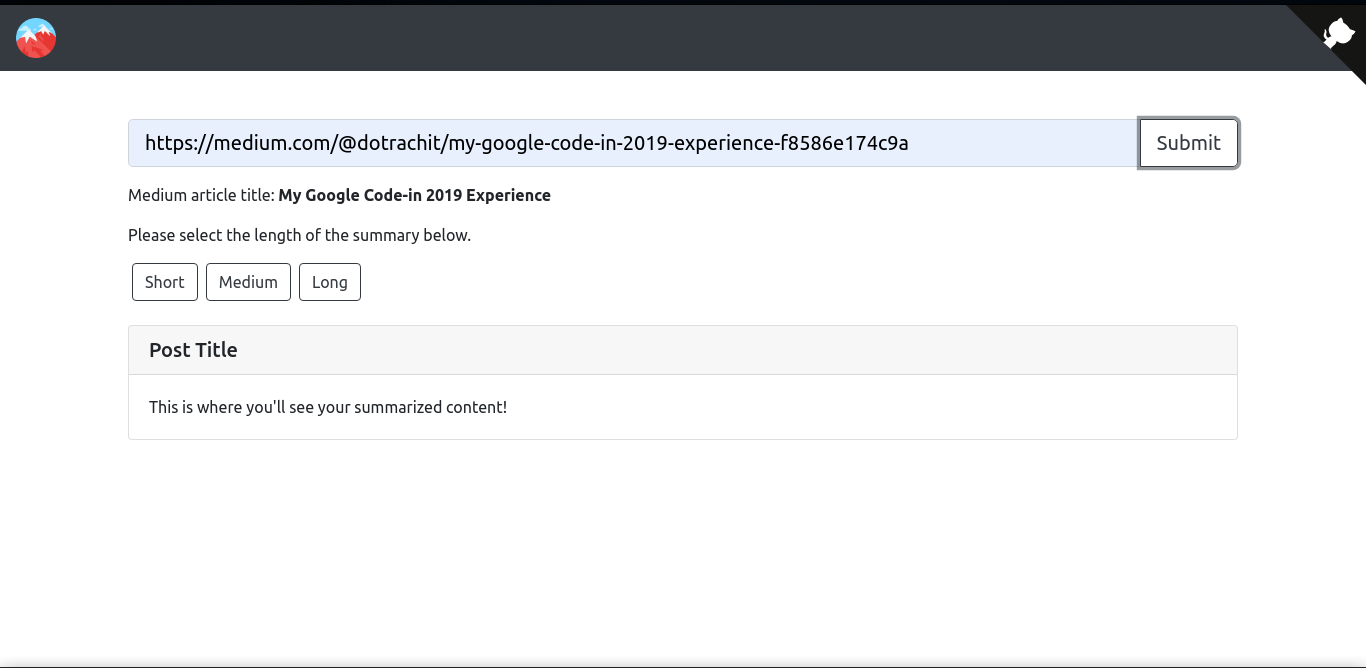Screen dimensions: 1366x668
Task: Open the GitHub octocat corner link
Action: pyautogui.click(x=1339, y=34)
